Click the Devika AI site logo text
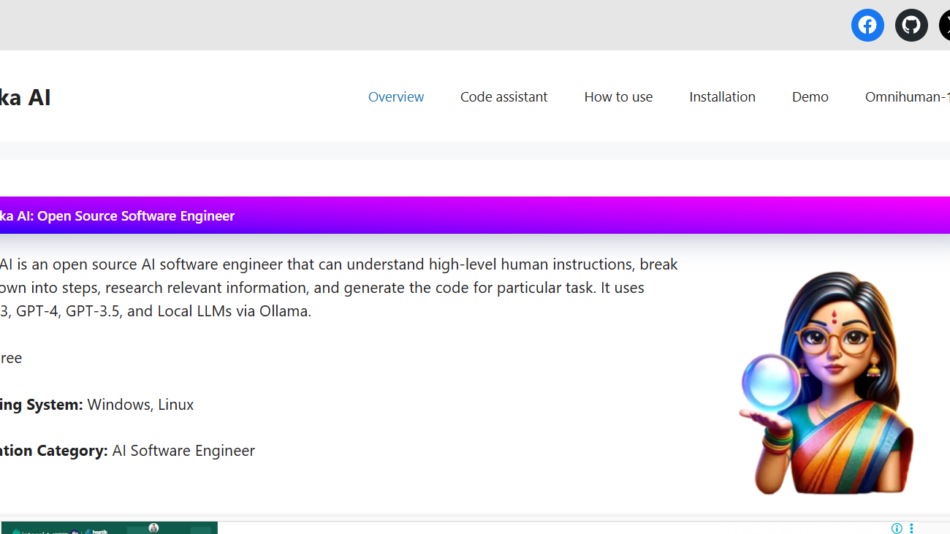The height and width of the screenshot is (534, 950). [25, 97]
